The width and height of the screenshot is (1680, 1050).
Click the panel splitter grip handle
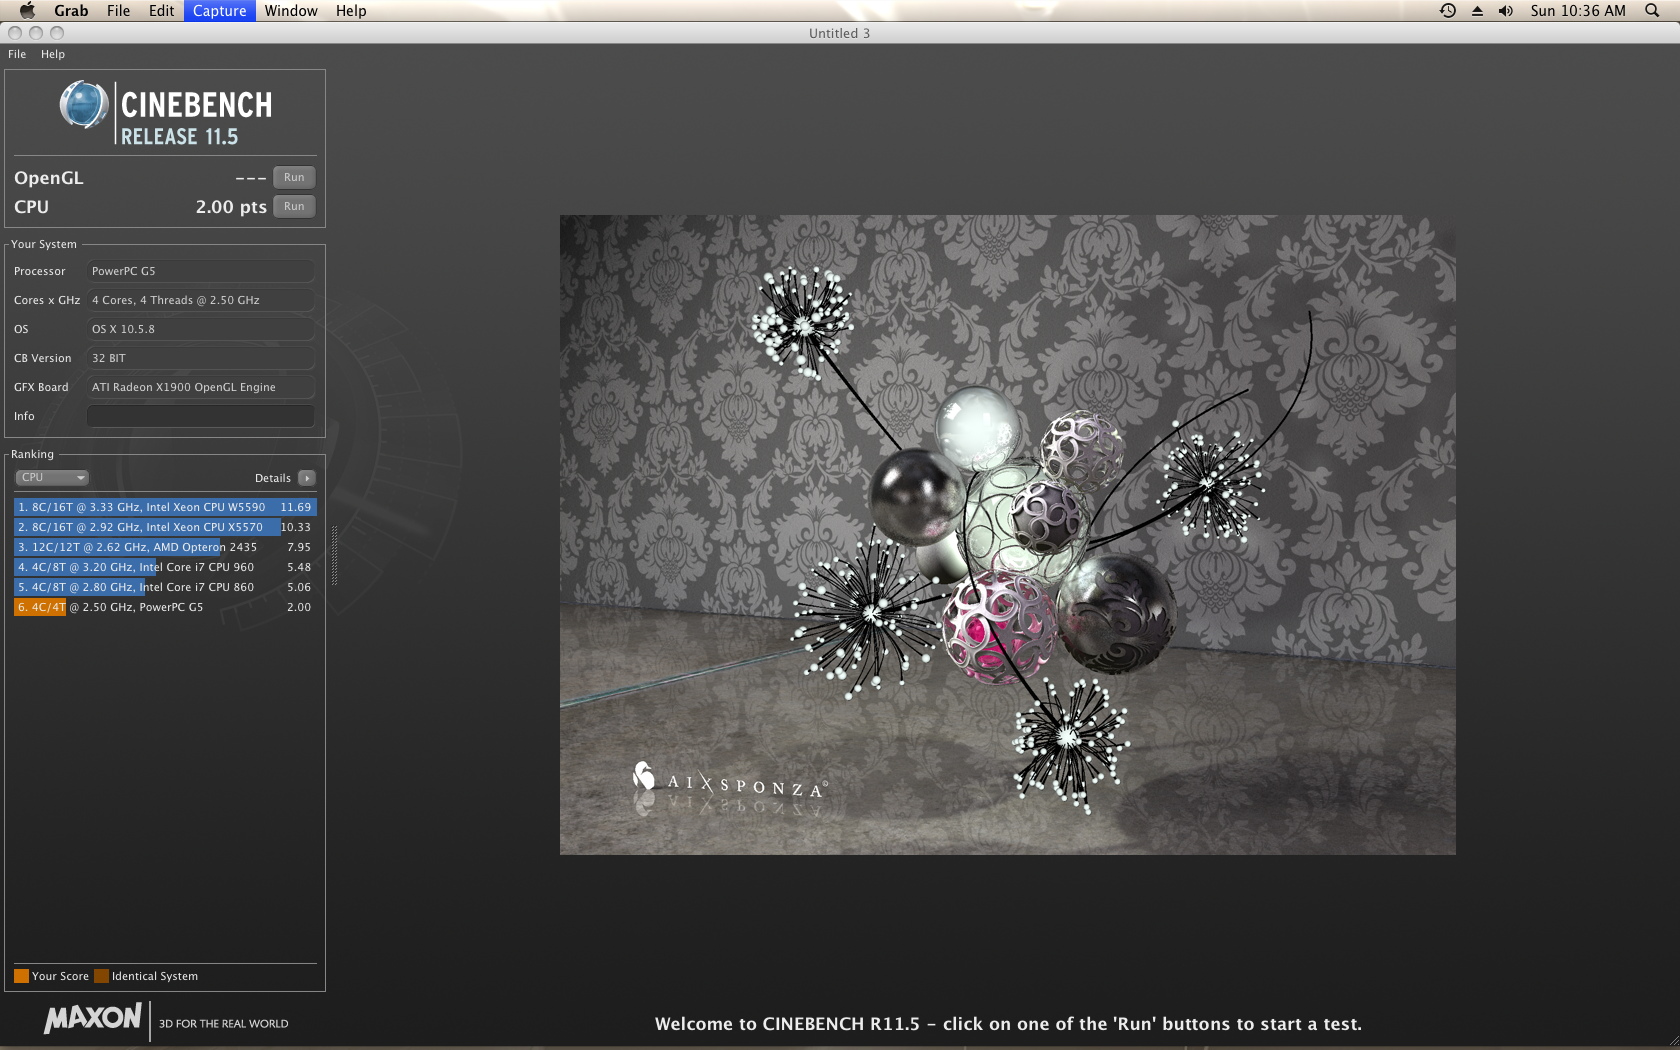pos(334,555)
